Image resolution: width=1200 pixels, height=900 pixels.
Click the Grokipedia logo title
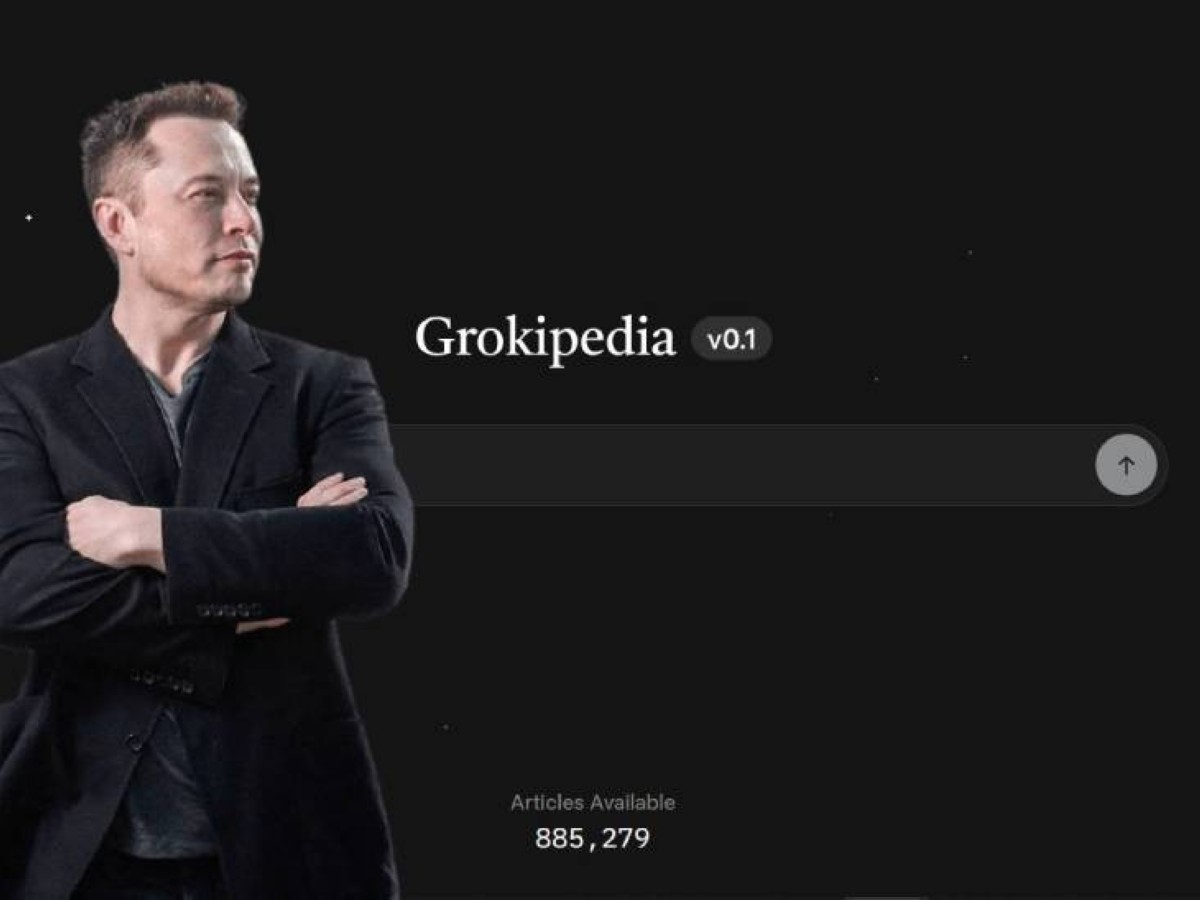click(x=545, y=338)
